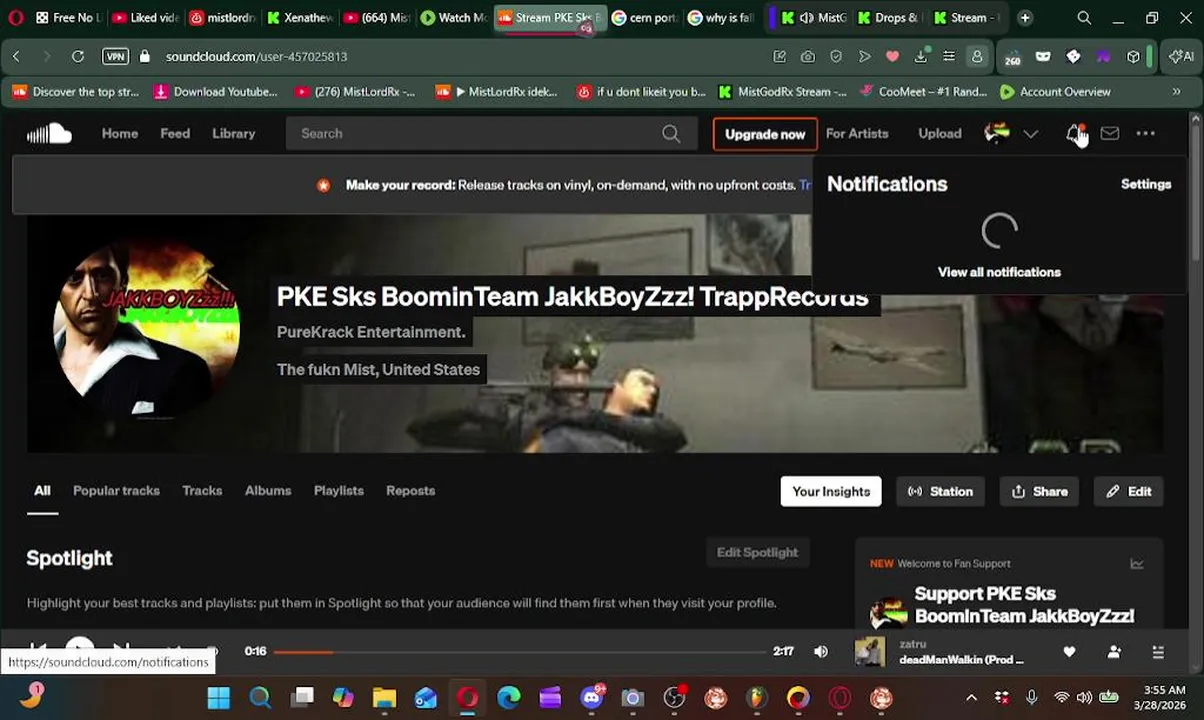Open the browser tab search magnifier icon
This screenshot has height=720, width=1204.
pos(1084,18)
